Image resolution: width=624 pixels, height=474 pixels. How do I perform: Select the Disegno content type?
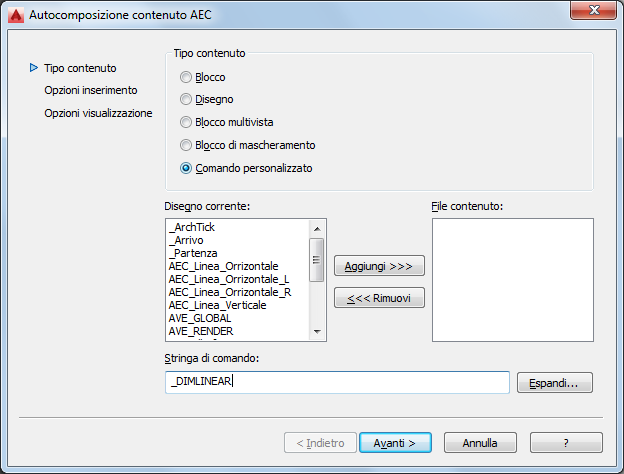[x=186, y=99]
